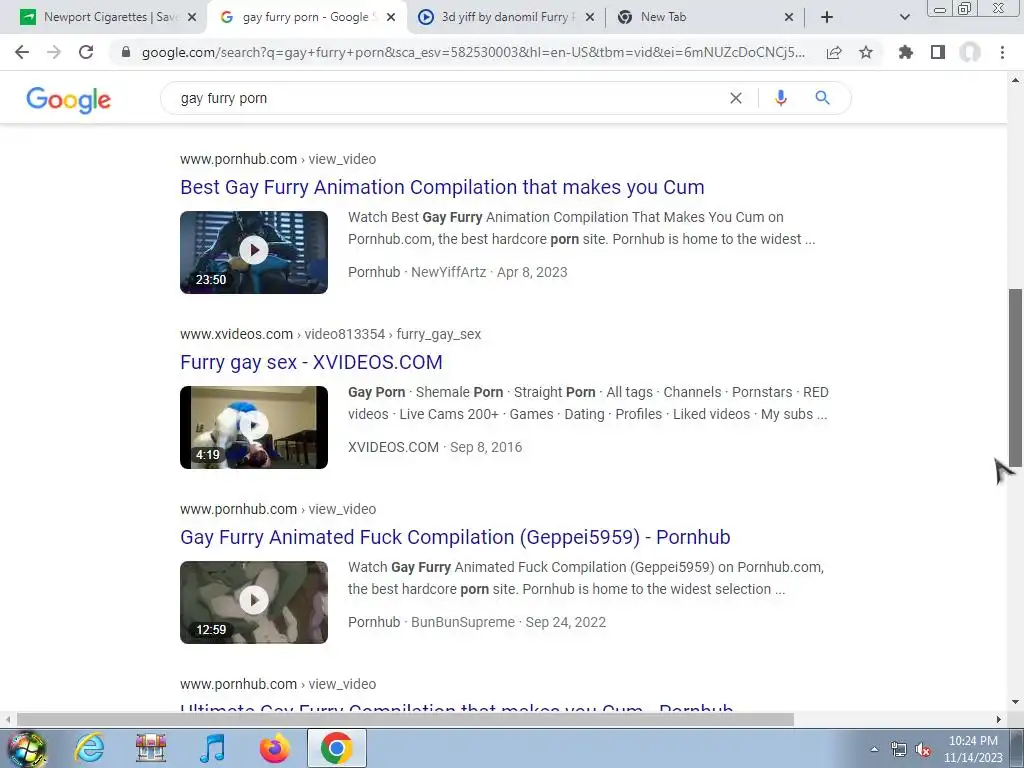Click the www.xvideos.com breadcrumb text
Image resolution: width=1024 pixels, height=768 pixels.
click(236, 334)
